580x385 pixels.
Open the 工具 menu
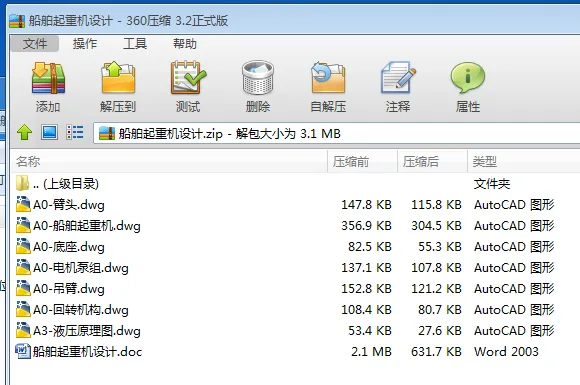pyautogui.click(x=135, y=44)
